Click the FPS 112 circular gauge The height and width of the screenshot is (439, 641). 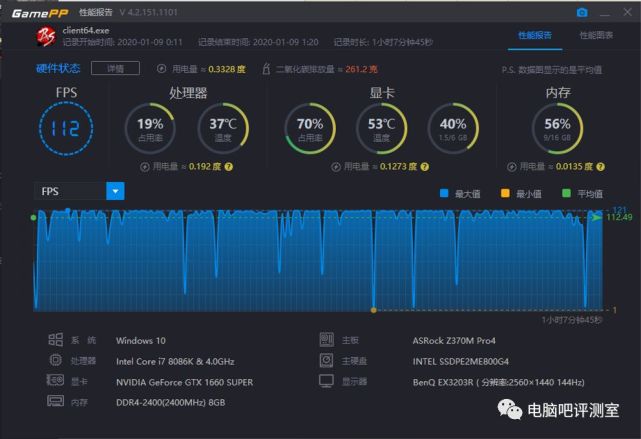[66, 129]
